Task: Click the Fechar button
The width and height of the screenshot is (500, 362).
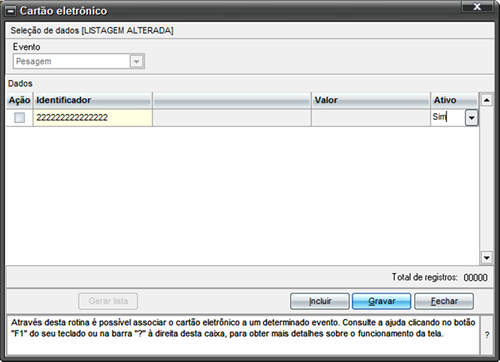Action: [444, 301]
